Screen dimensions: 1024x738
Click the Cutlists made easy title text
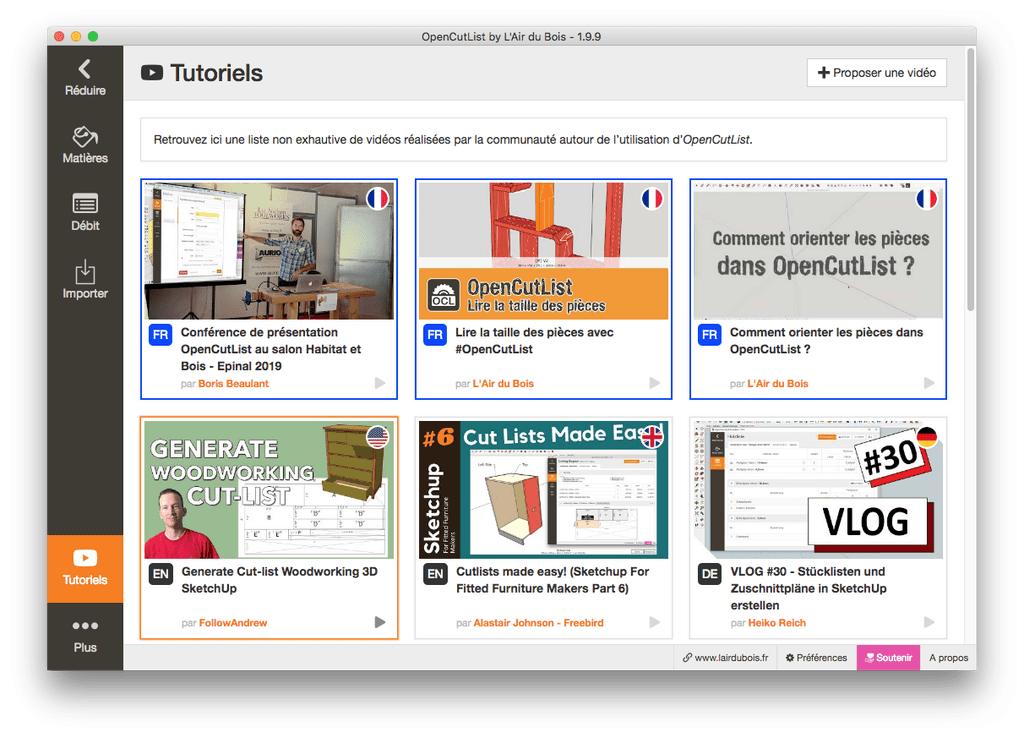[x=552, y=579]
